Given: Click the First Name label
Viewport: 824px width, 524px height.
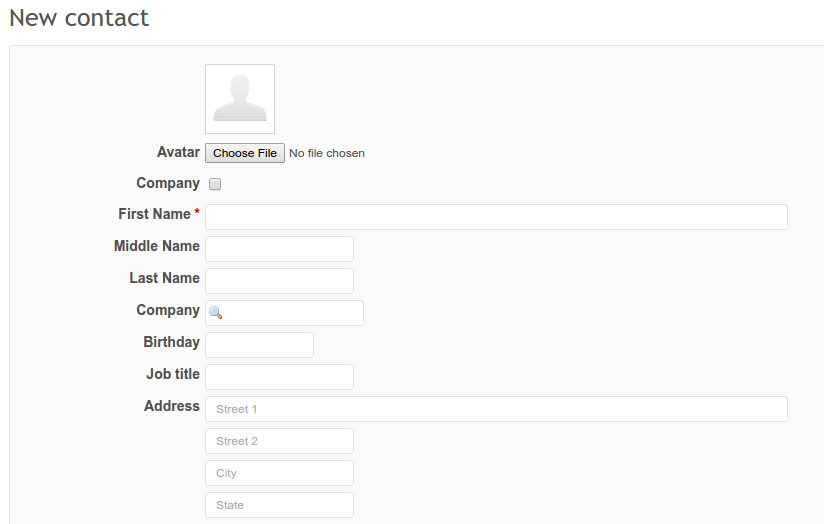Looking at the screenshot, I should click(x=154, y=214).
